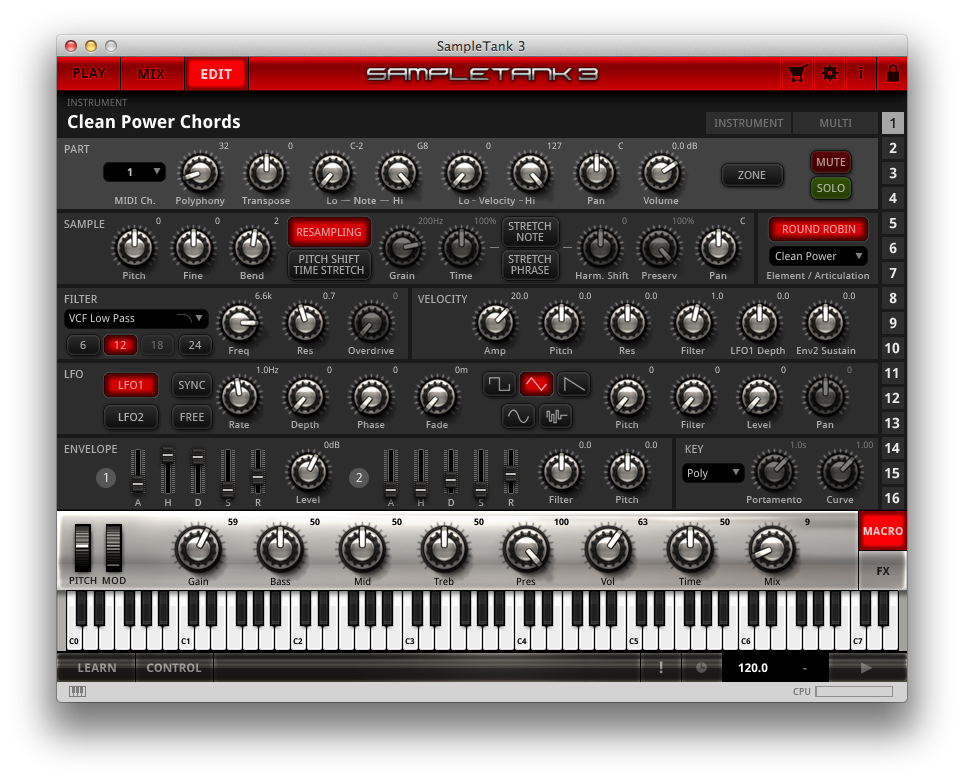Enable Solo for the part
964x781 pixels.
(831, 186)
